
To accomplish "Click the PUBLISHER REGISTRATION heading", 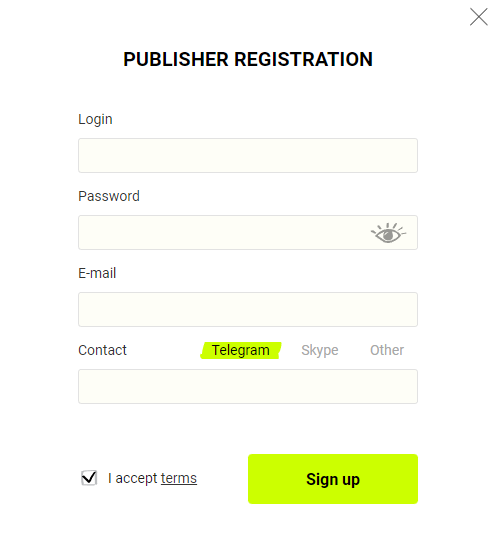I will pyautogui.click(x=248, y=59).
